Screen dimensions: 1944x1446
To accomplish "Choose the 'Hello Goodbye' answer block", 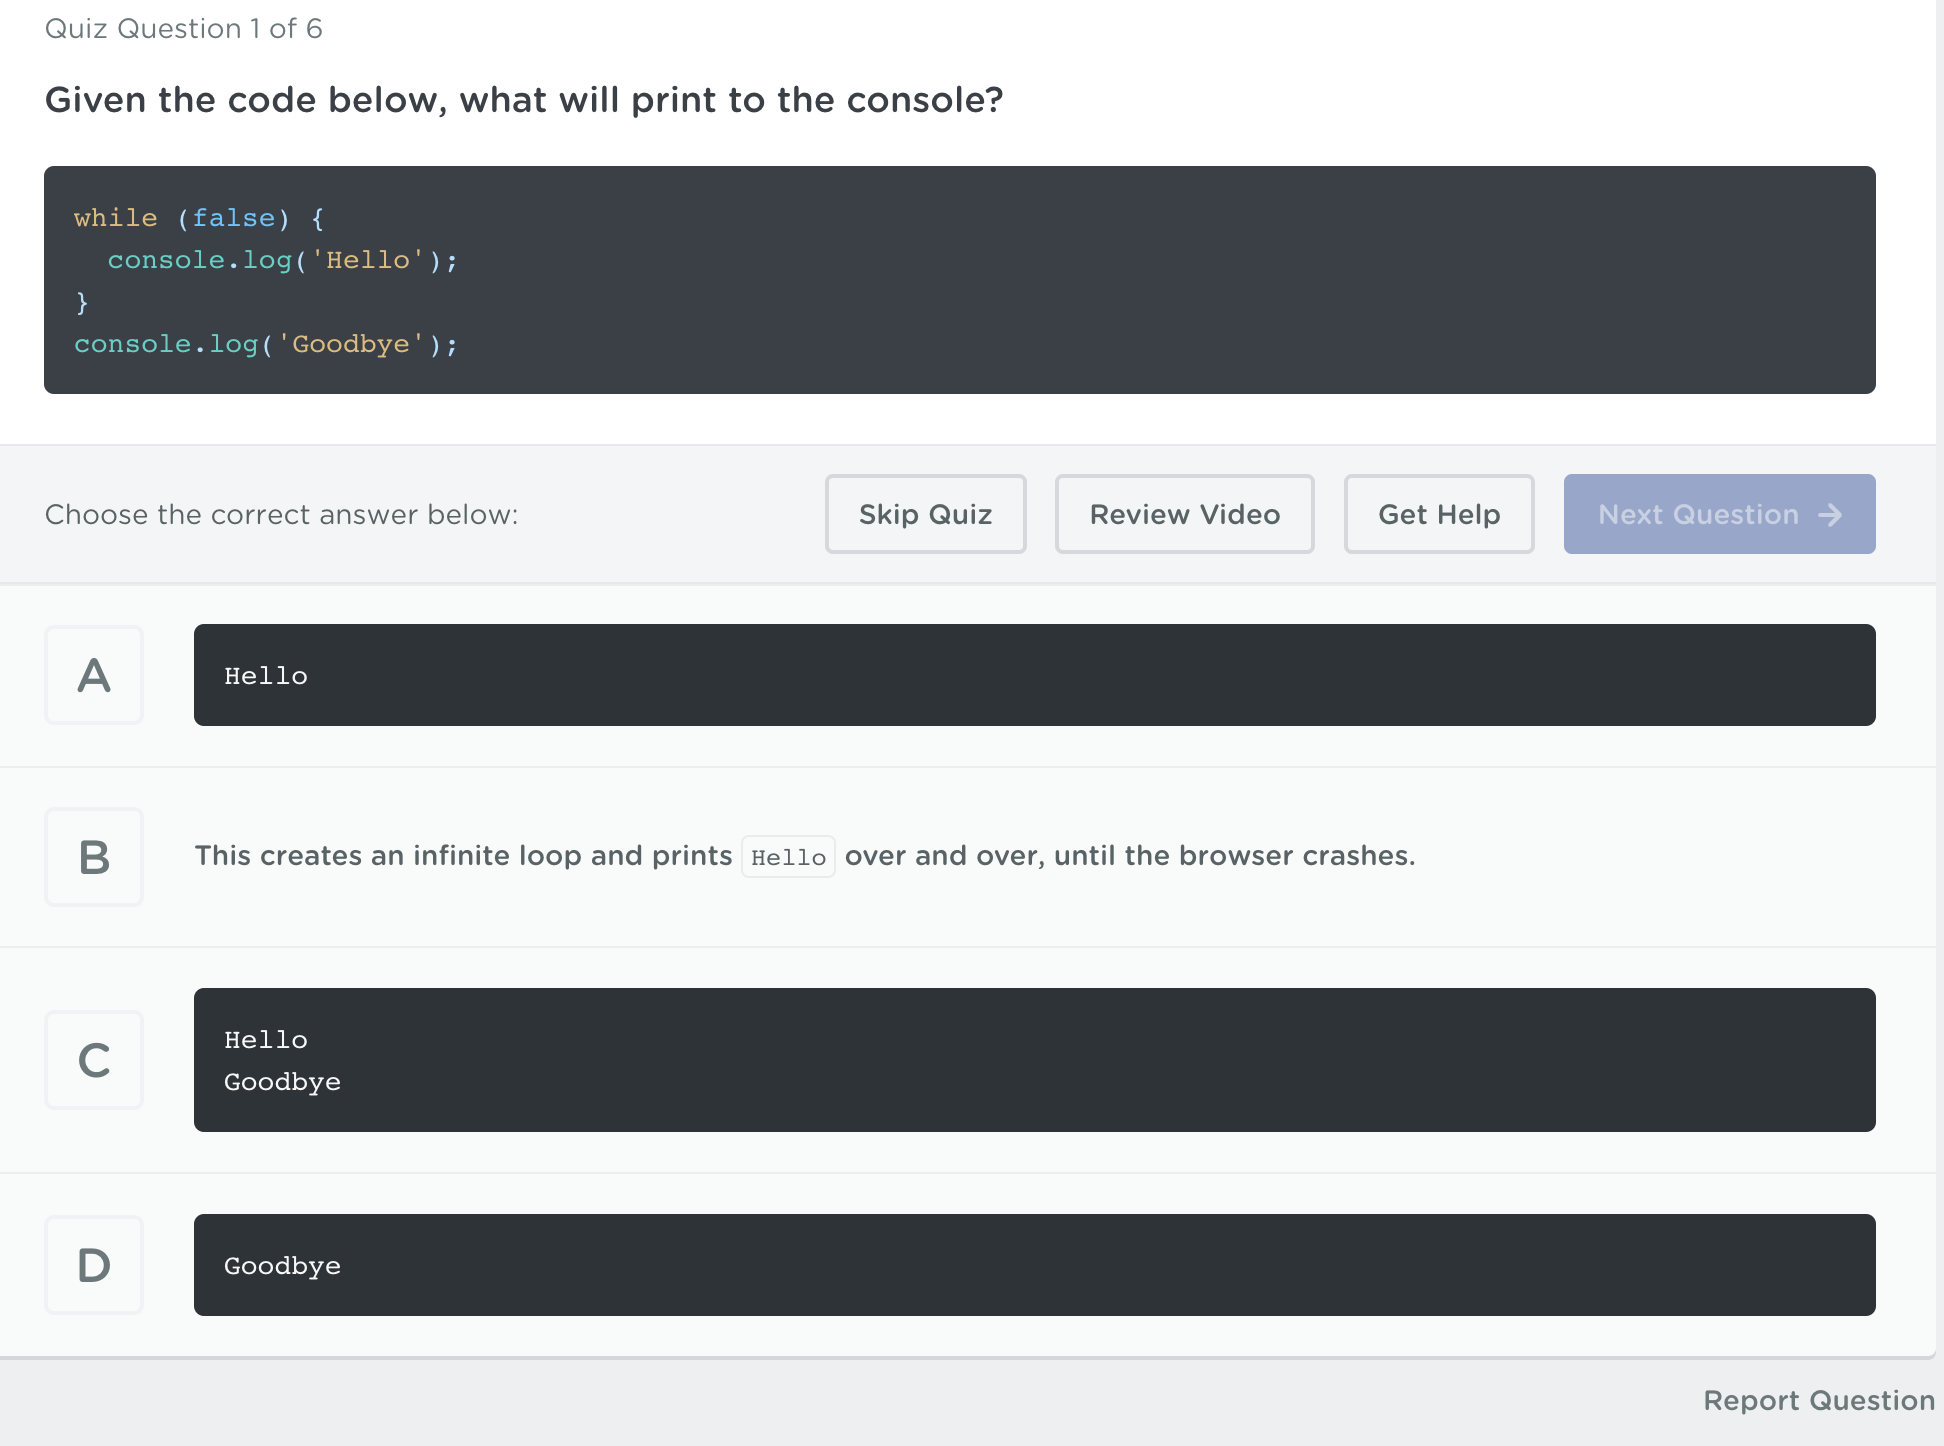I will click(x=1034, y=1060).
